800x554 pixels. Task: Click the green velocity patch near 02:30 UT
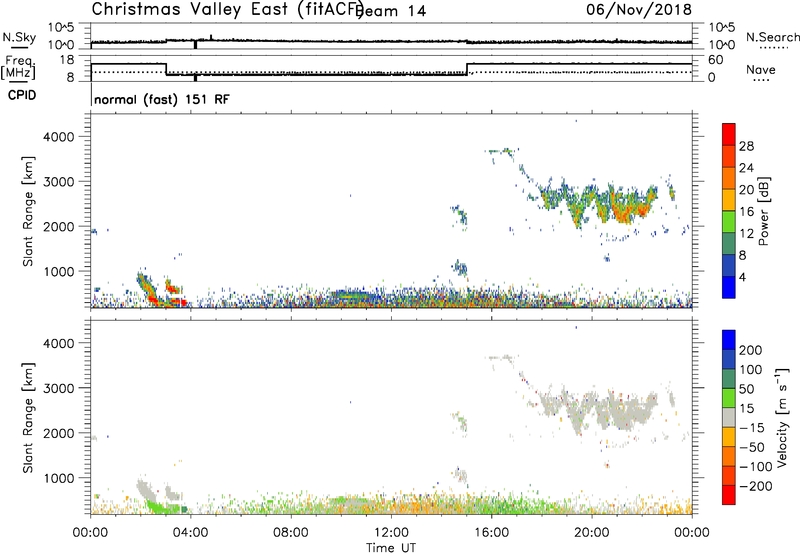(x=162, y=507)
